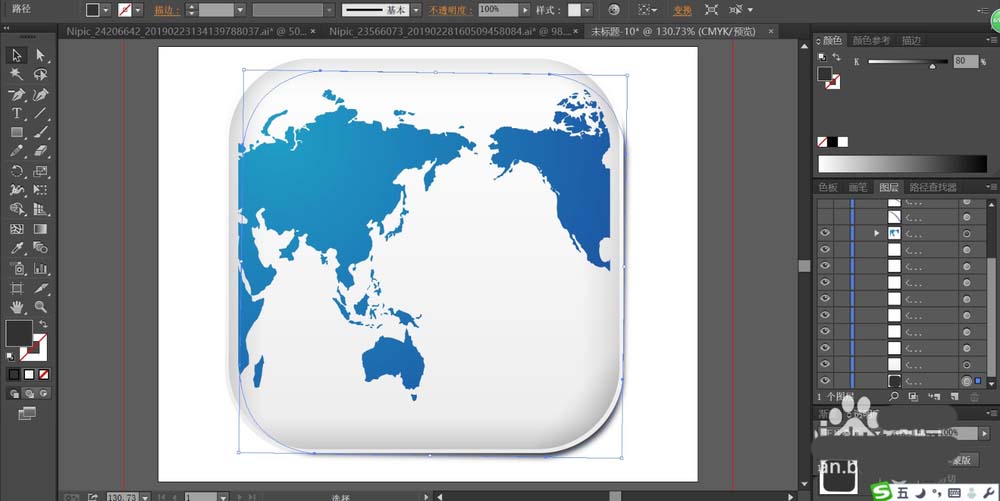This screenshot has height=501, width=1000.
Task: Select the Eraser tool
Action: coord(40,152)
